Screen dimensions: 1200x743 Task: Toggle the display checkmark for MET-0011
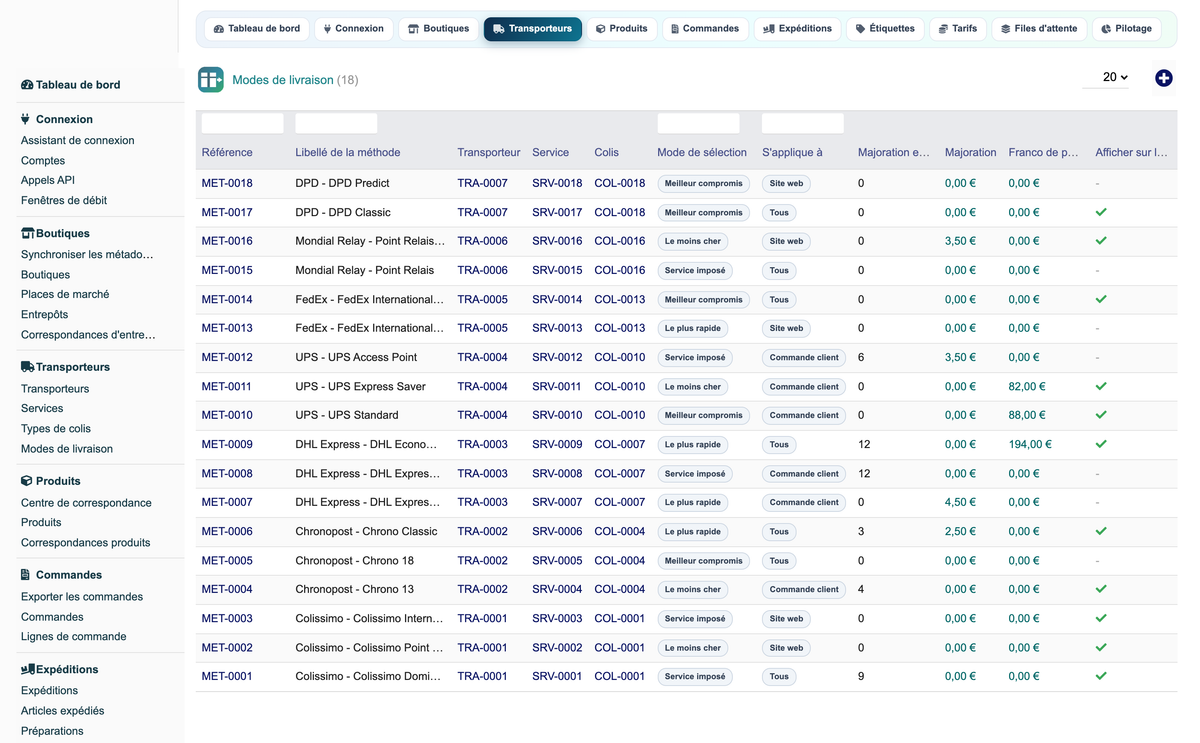1101,386
